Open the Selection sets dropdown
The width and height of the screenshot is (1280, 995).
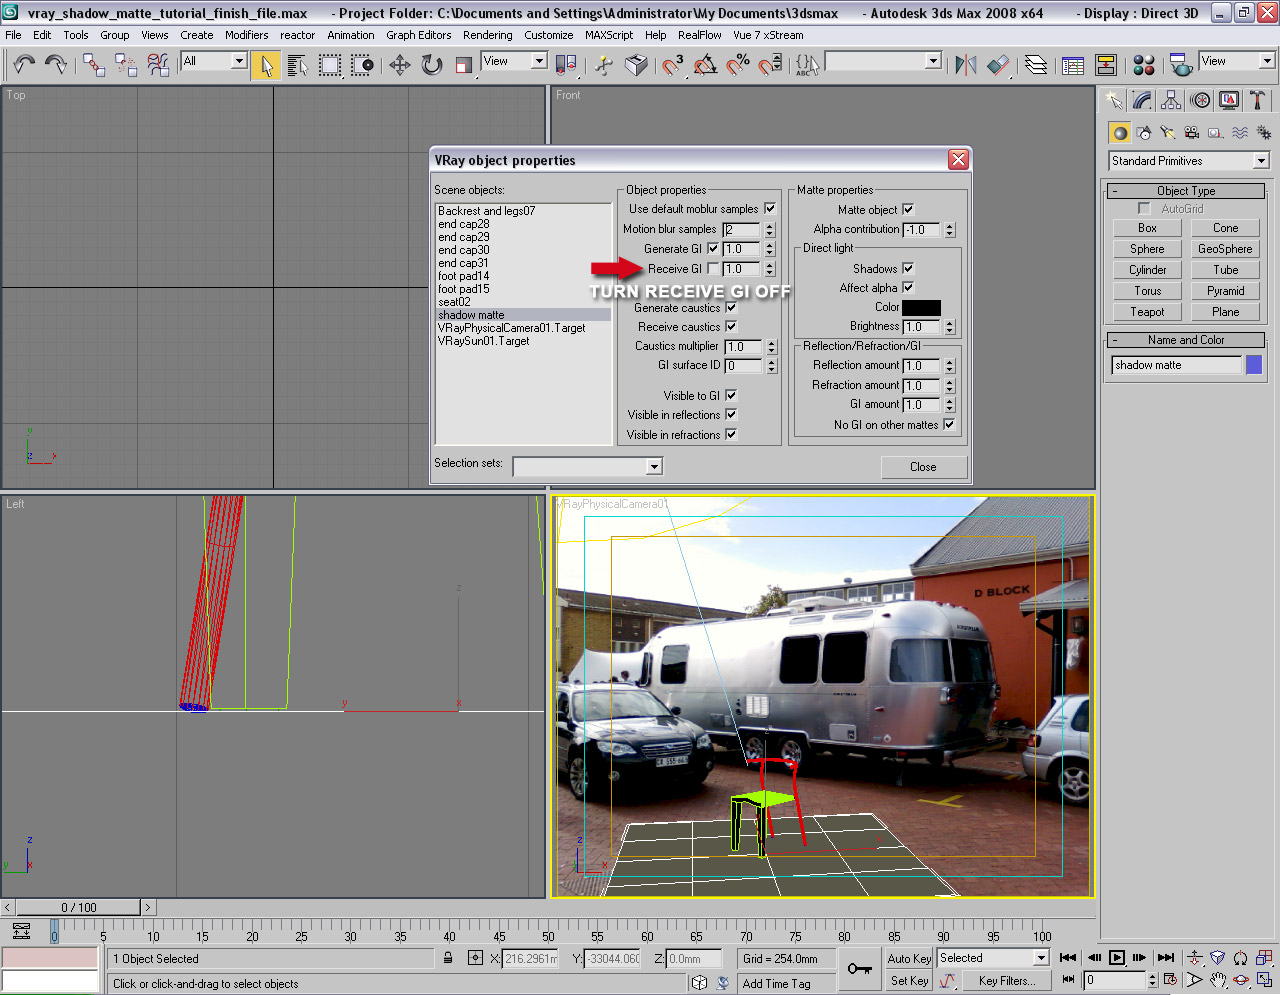(588, 466)
